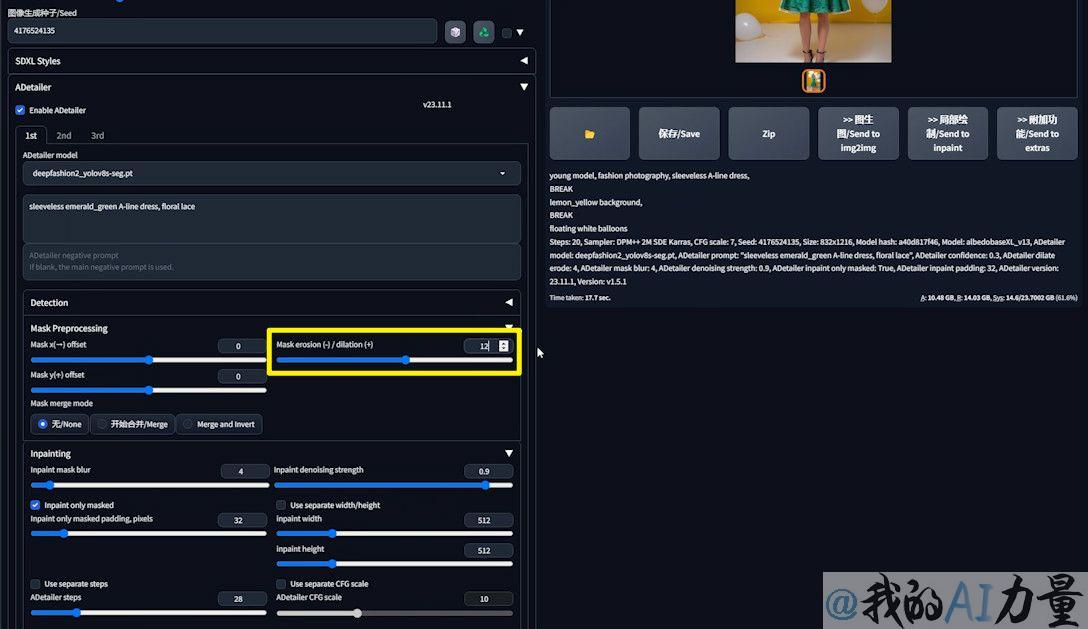Viewport: 1088px width, 629px height.
Task: Switch to the 1st ADetailer tab
Action: (x=31, y=135)
